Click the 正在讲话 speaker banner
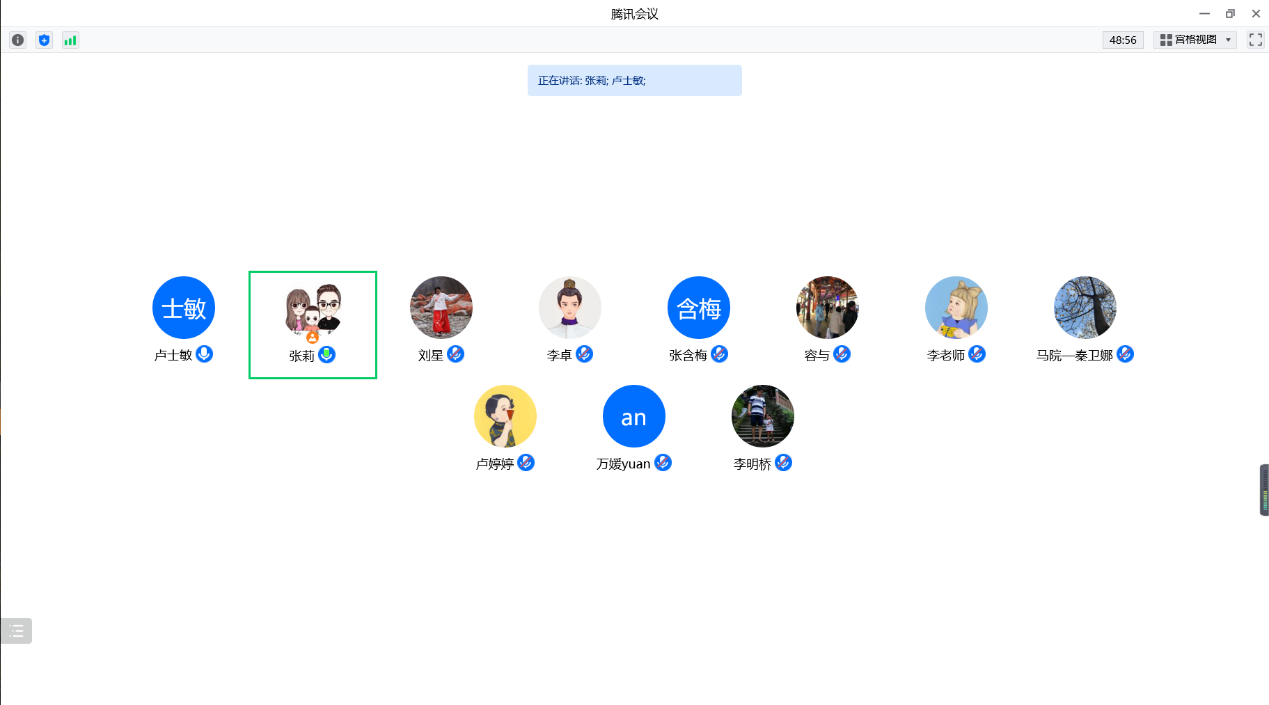1269x705 pixels. (634, 80)
